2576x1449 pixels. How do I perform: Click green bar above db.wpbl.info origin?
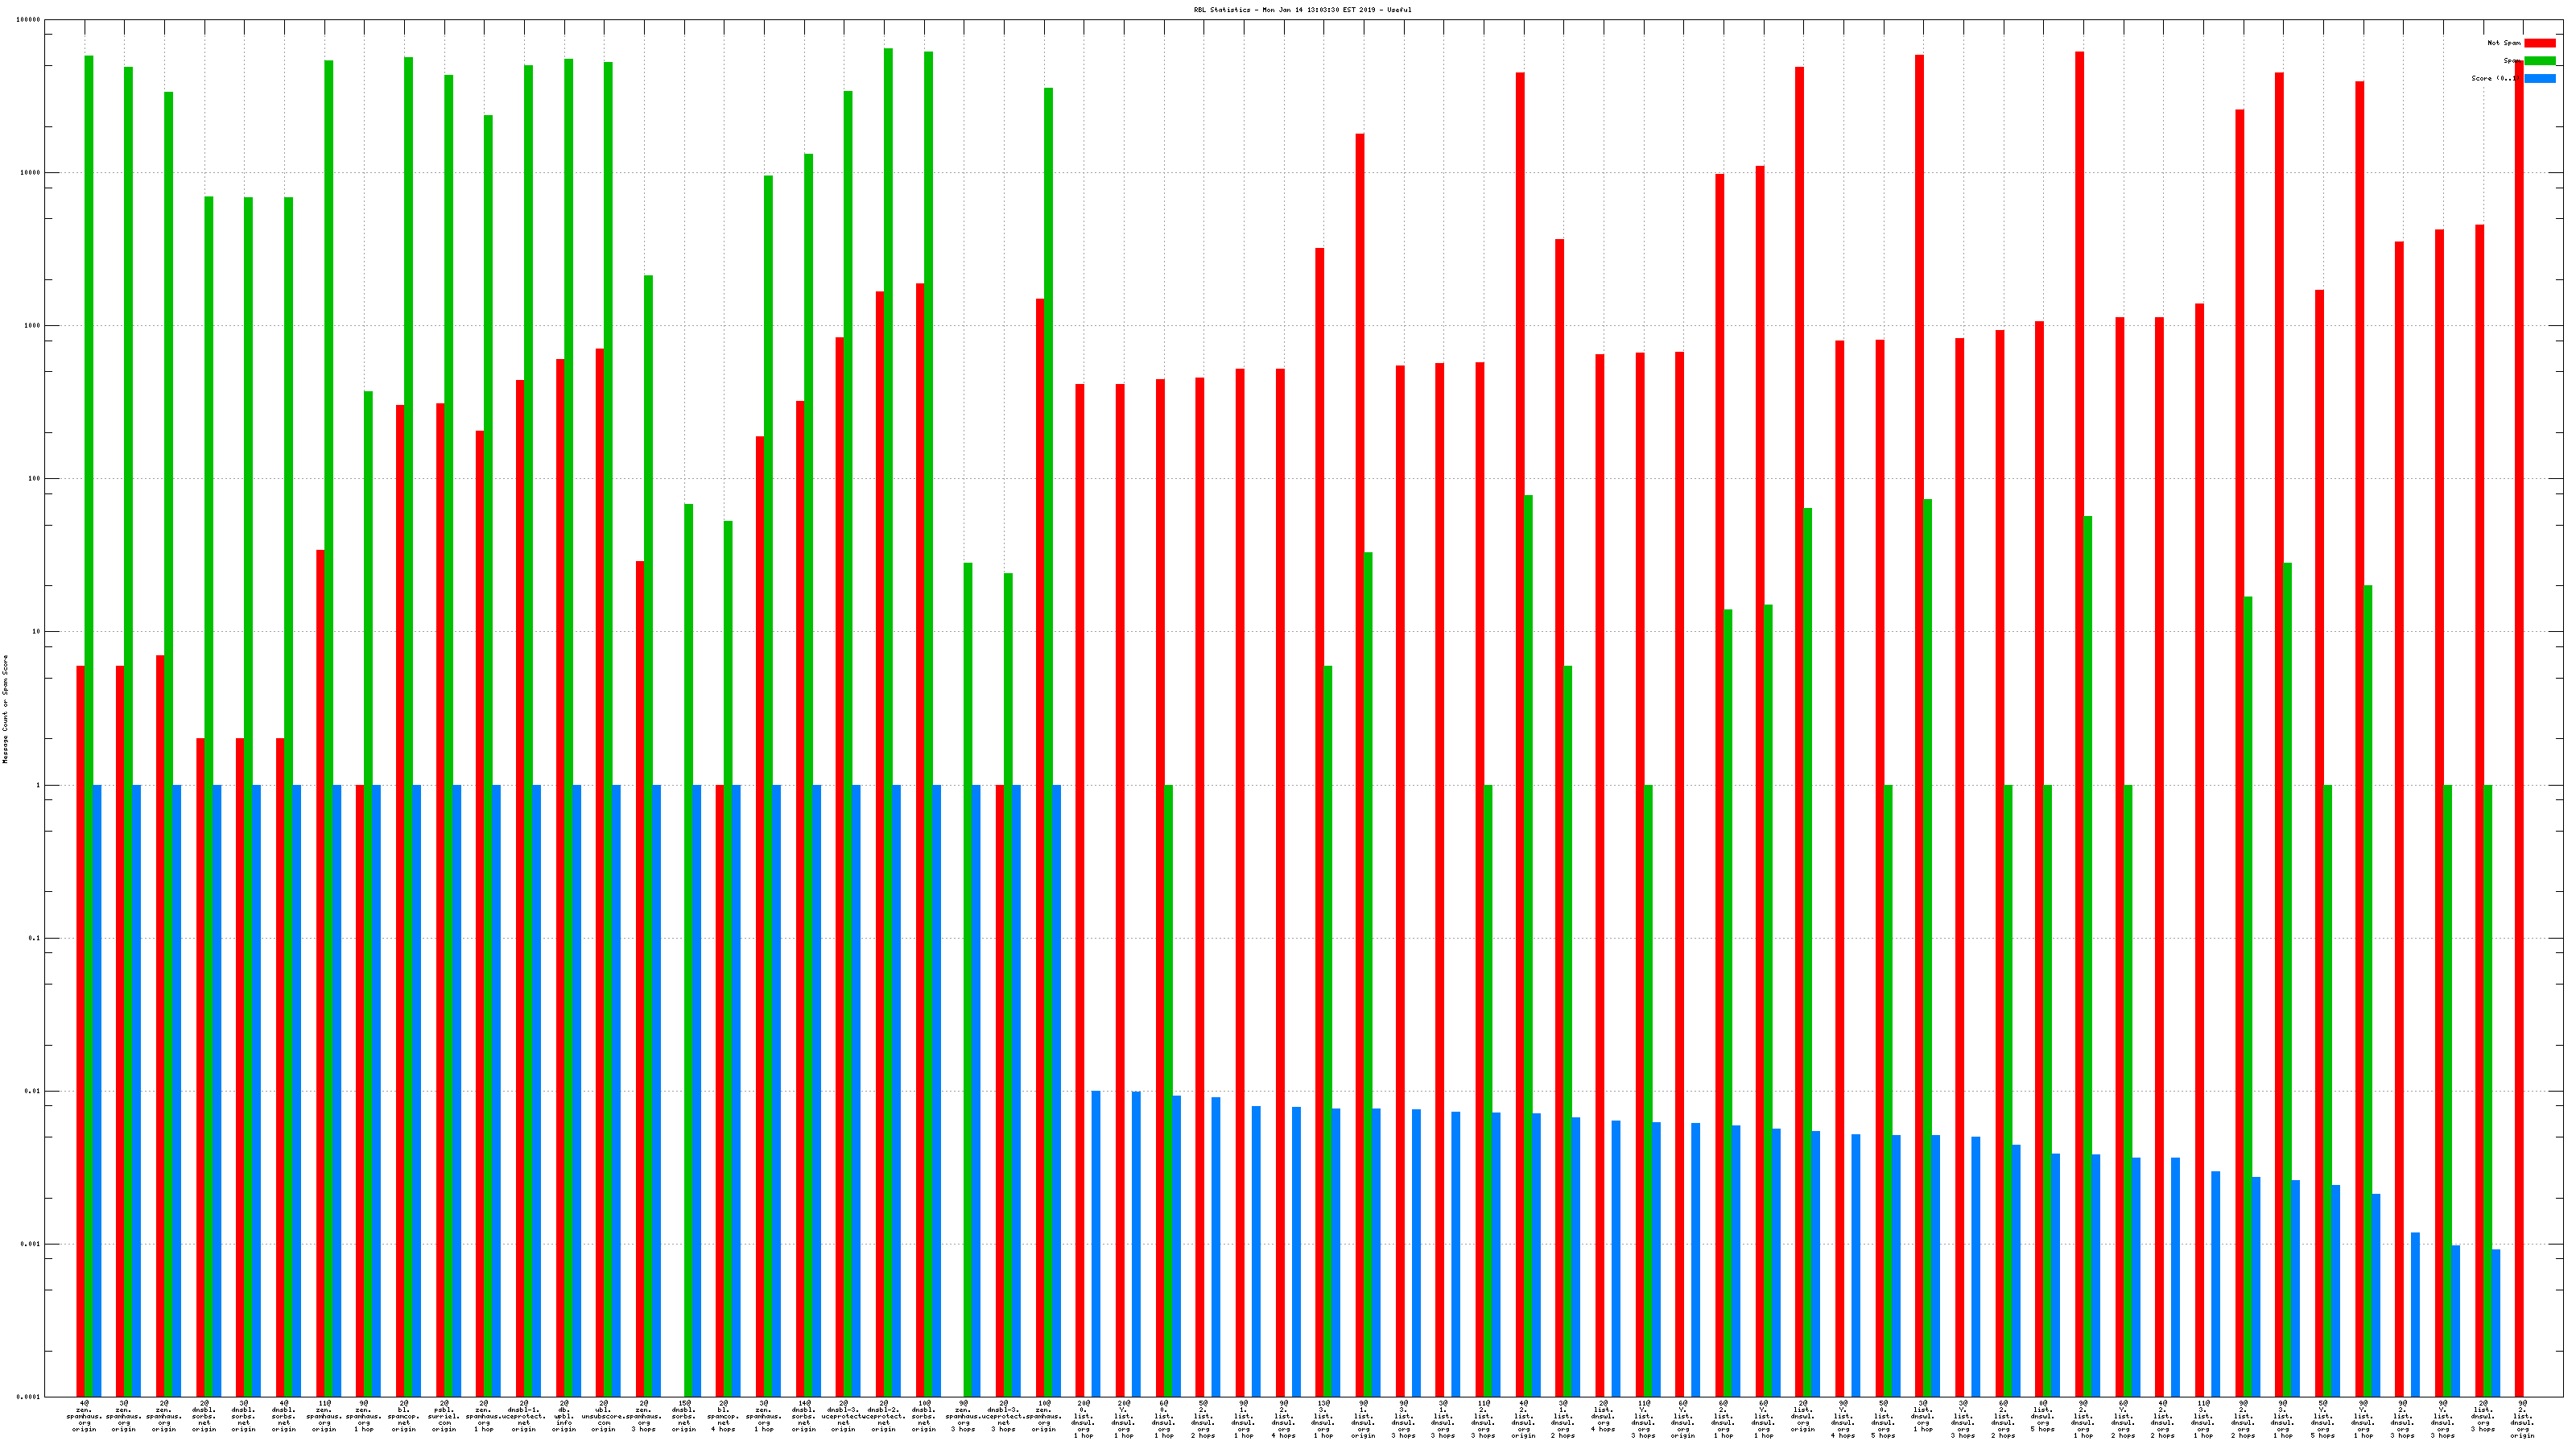[569, 700]
